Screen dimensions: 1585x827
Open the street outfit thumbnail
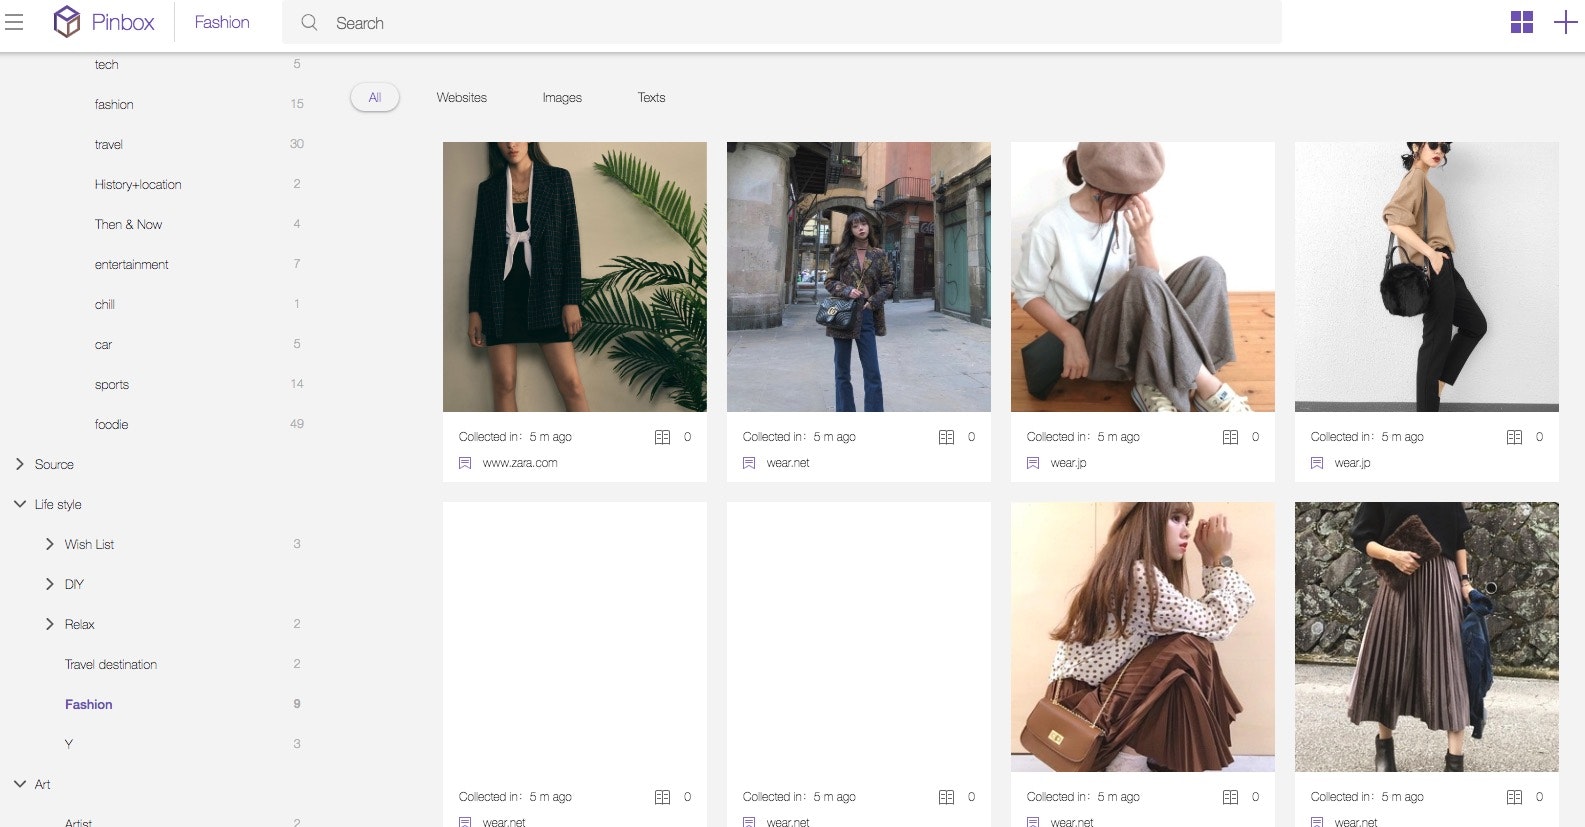[x=859, y=277]
